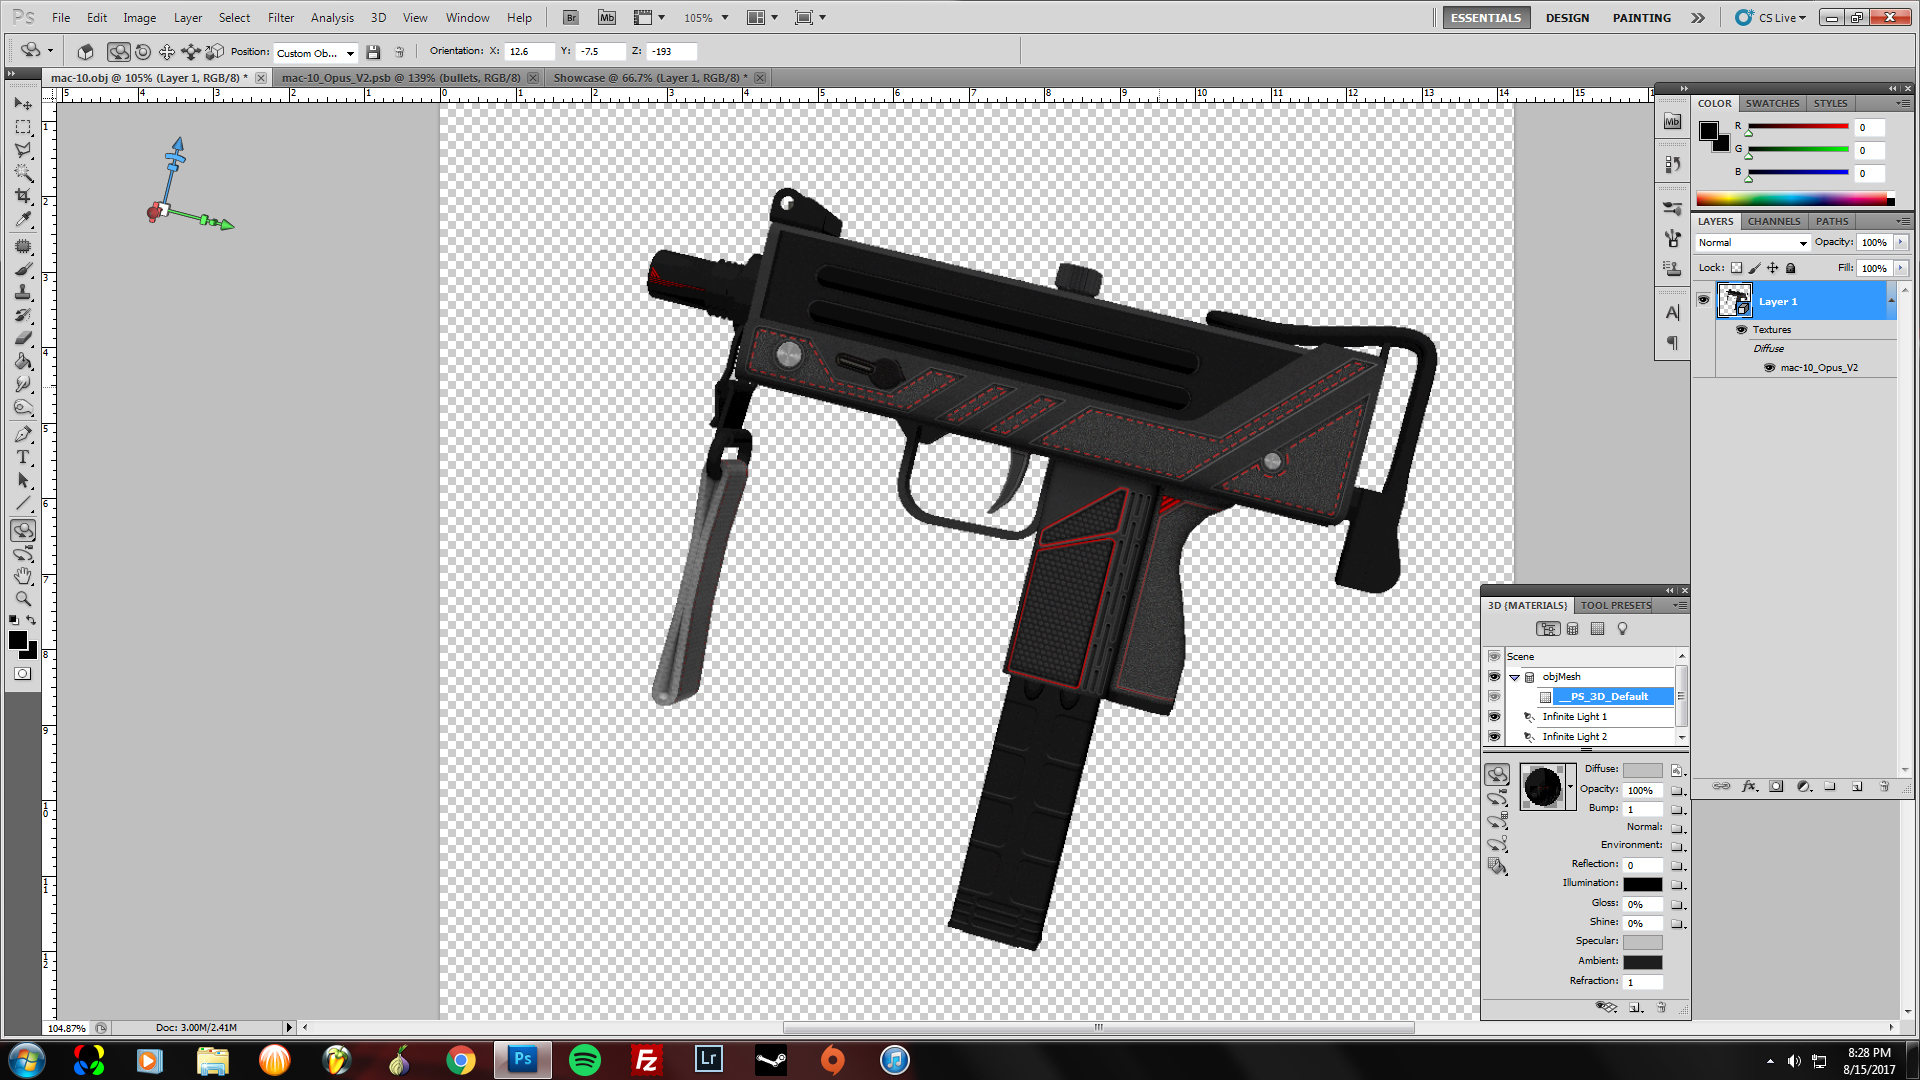The image size is (1920, 1080).
Task: Open Steam from the taskbar
Action: pyautogui.click(x=771, y=1060)
